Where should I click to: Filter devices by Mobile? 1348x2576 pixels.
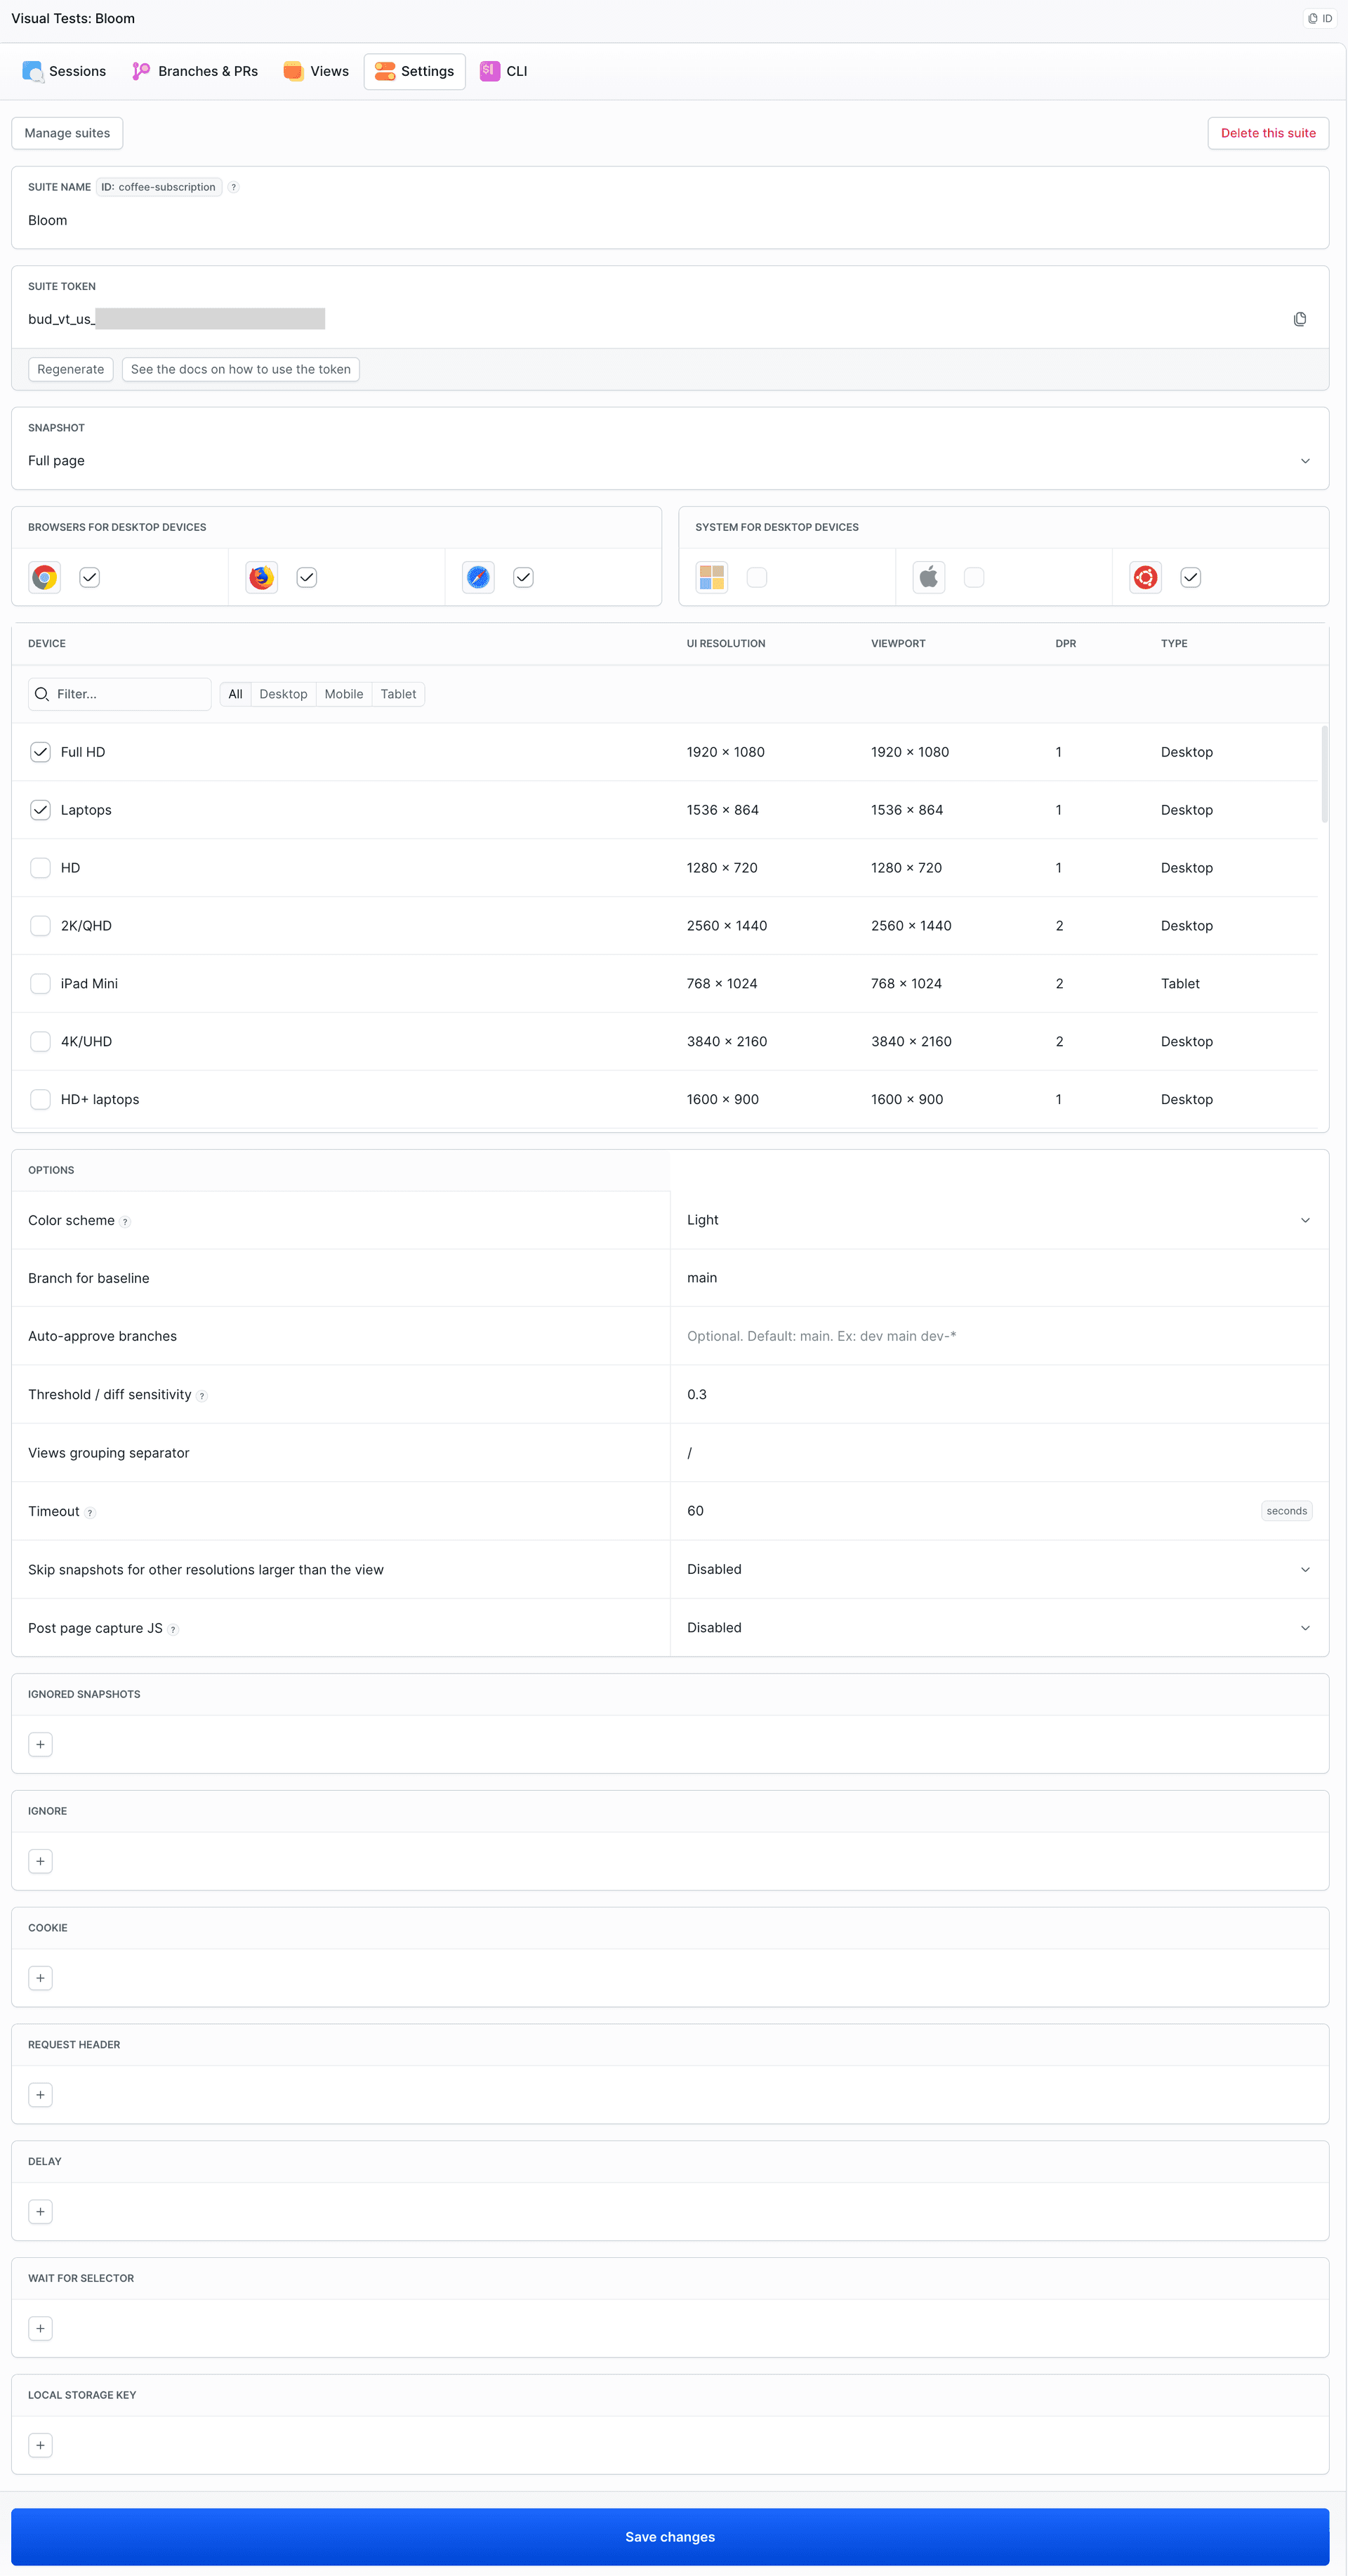[344, 694]
